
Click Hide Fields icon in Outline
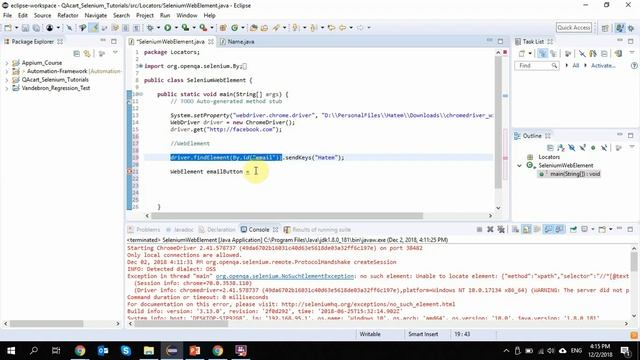(571, 148)
